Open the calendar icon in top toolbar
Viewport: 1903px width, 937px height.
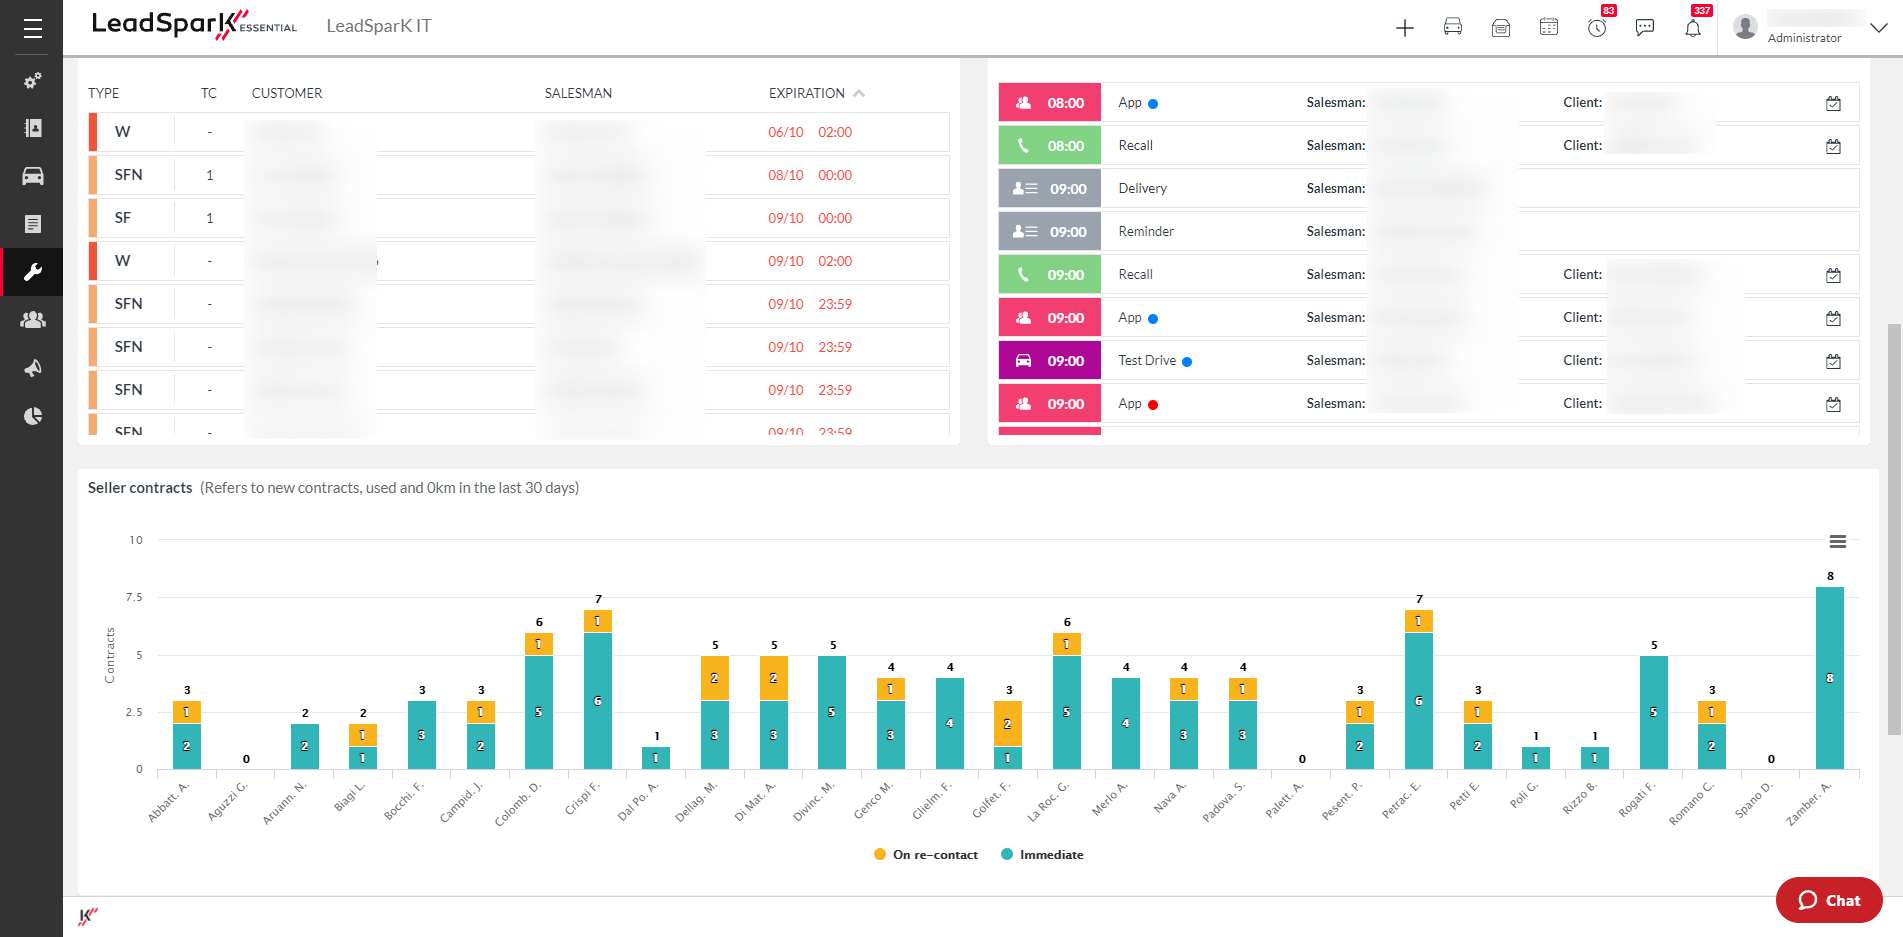(x=1548, y=28)
